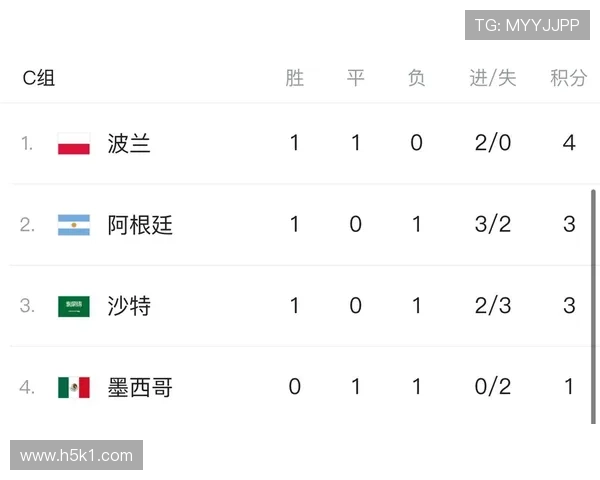The height and width of the screenshot is (480, 600).
Task: Click the 积分 column header
Action: click(569, 78)
